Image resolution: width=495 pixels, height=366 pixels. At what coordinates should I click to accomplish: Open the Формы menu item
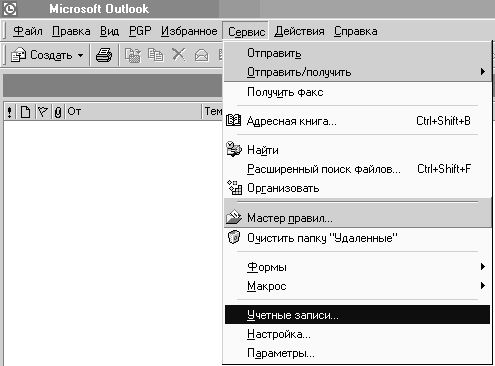[357, 267]
